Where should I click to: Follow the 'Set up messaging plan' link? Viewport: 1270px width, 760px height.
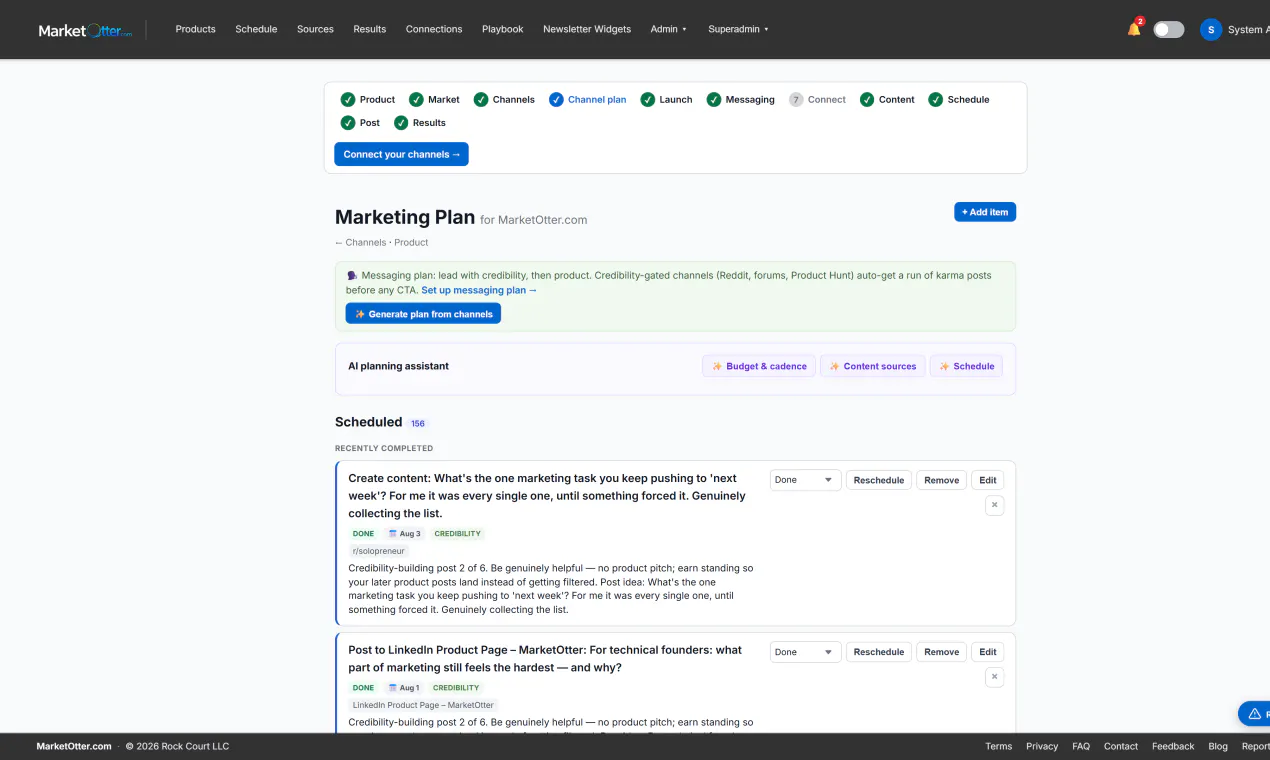click(479, 290)
